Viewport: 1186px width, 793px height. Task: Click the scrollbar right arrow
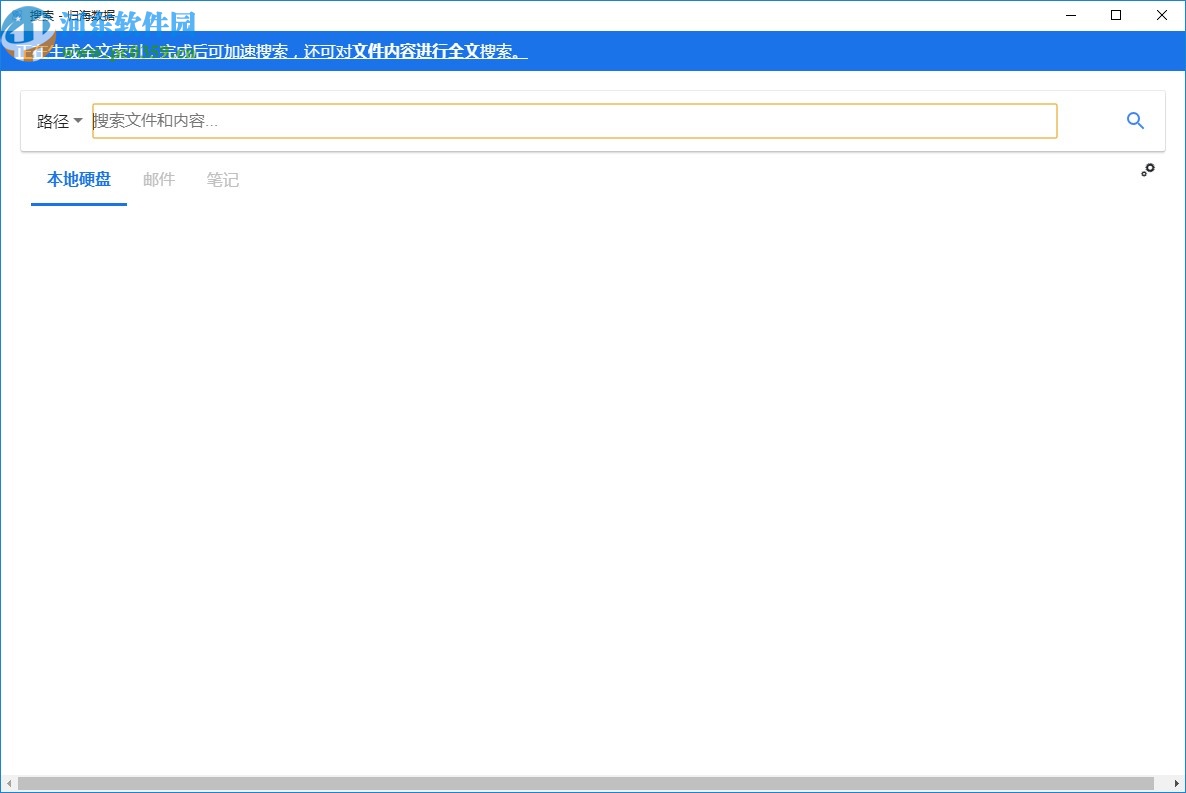click(1176, 783)
